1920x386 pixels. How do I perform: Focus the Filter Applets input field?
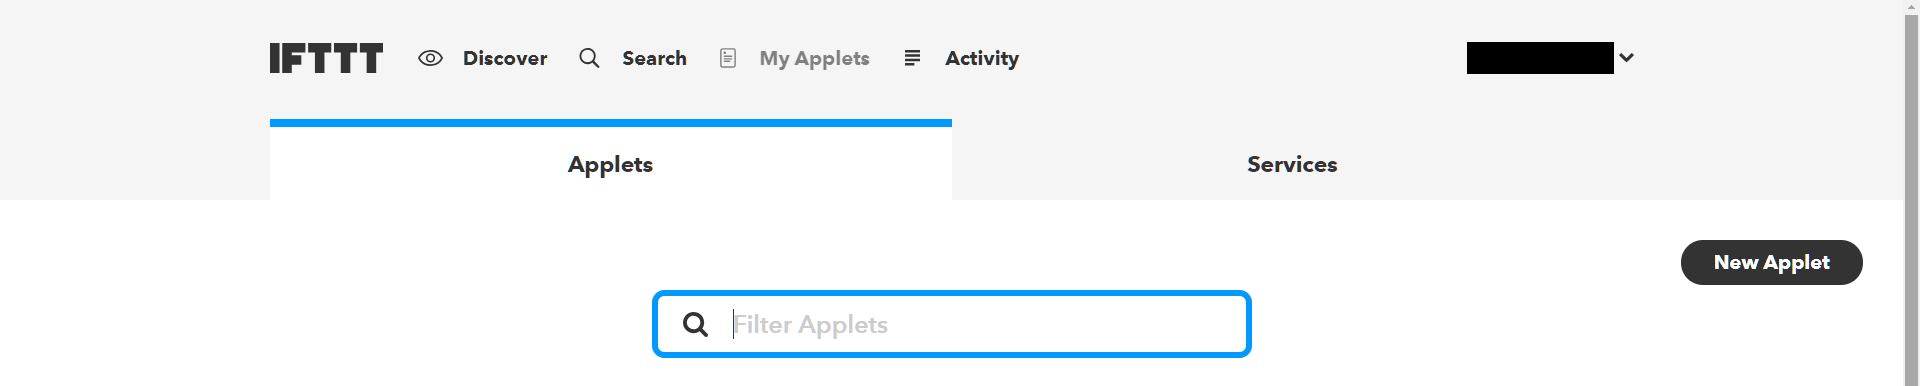click(952, 324)
